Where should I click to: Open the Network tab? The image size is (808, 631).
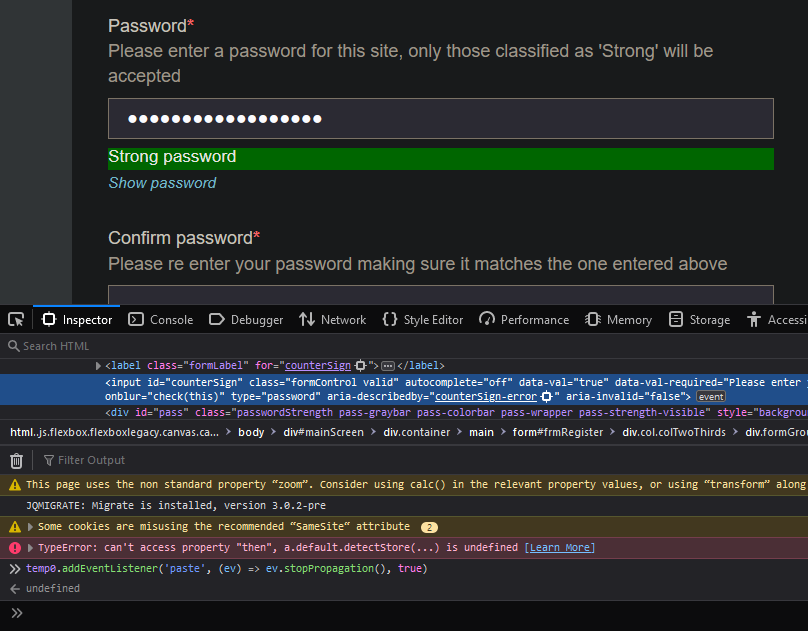(332, 320)
